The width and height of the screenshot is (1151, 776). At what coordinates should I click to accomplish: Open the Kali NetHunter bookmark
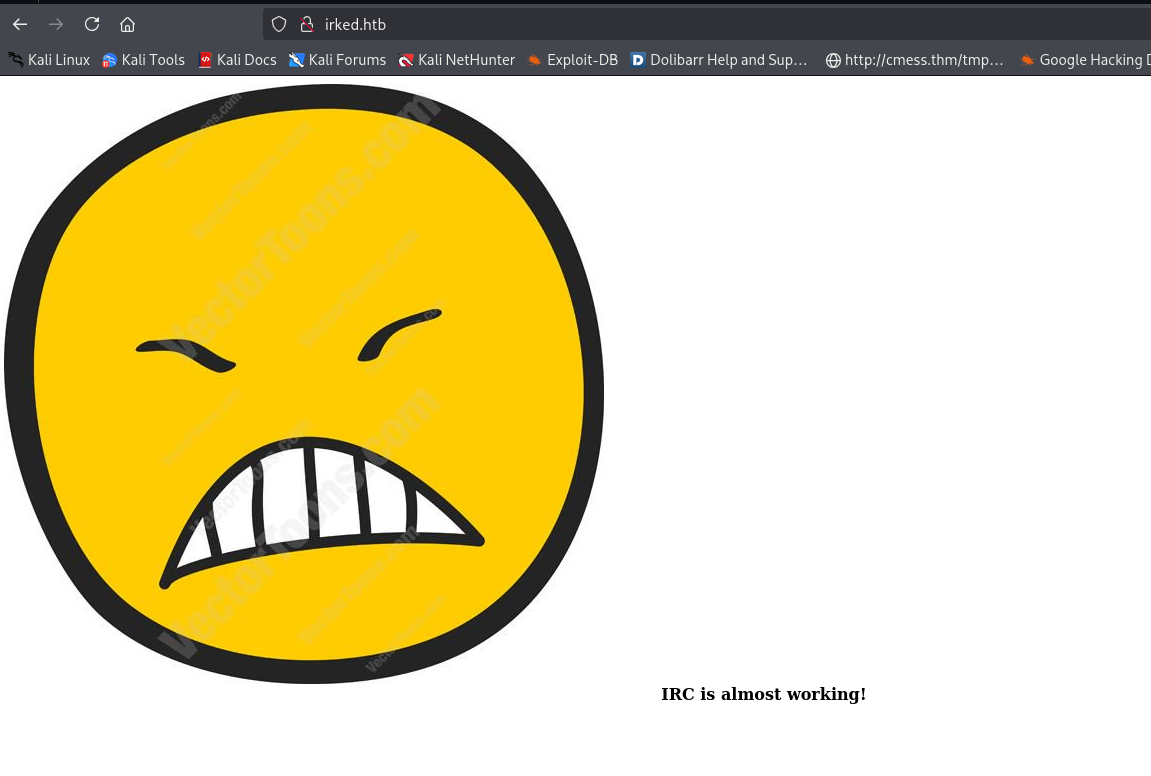click(x=457, y=60)
